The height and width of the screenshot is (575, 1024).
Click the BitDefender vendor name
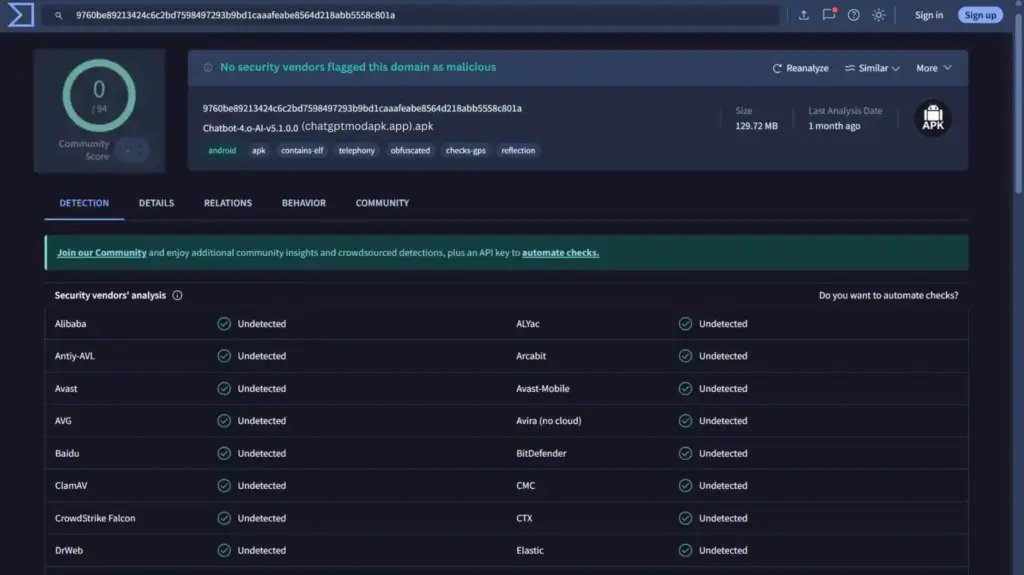pos(541,453)
